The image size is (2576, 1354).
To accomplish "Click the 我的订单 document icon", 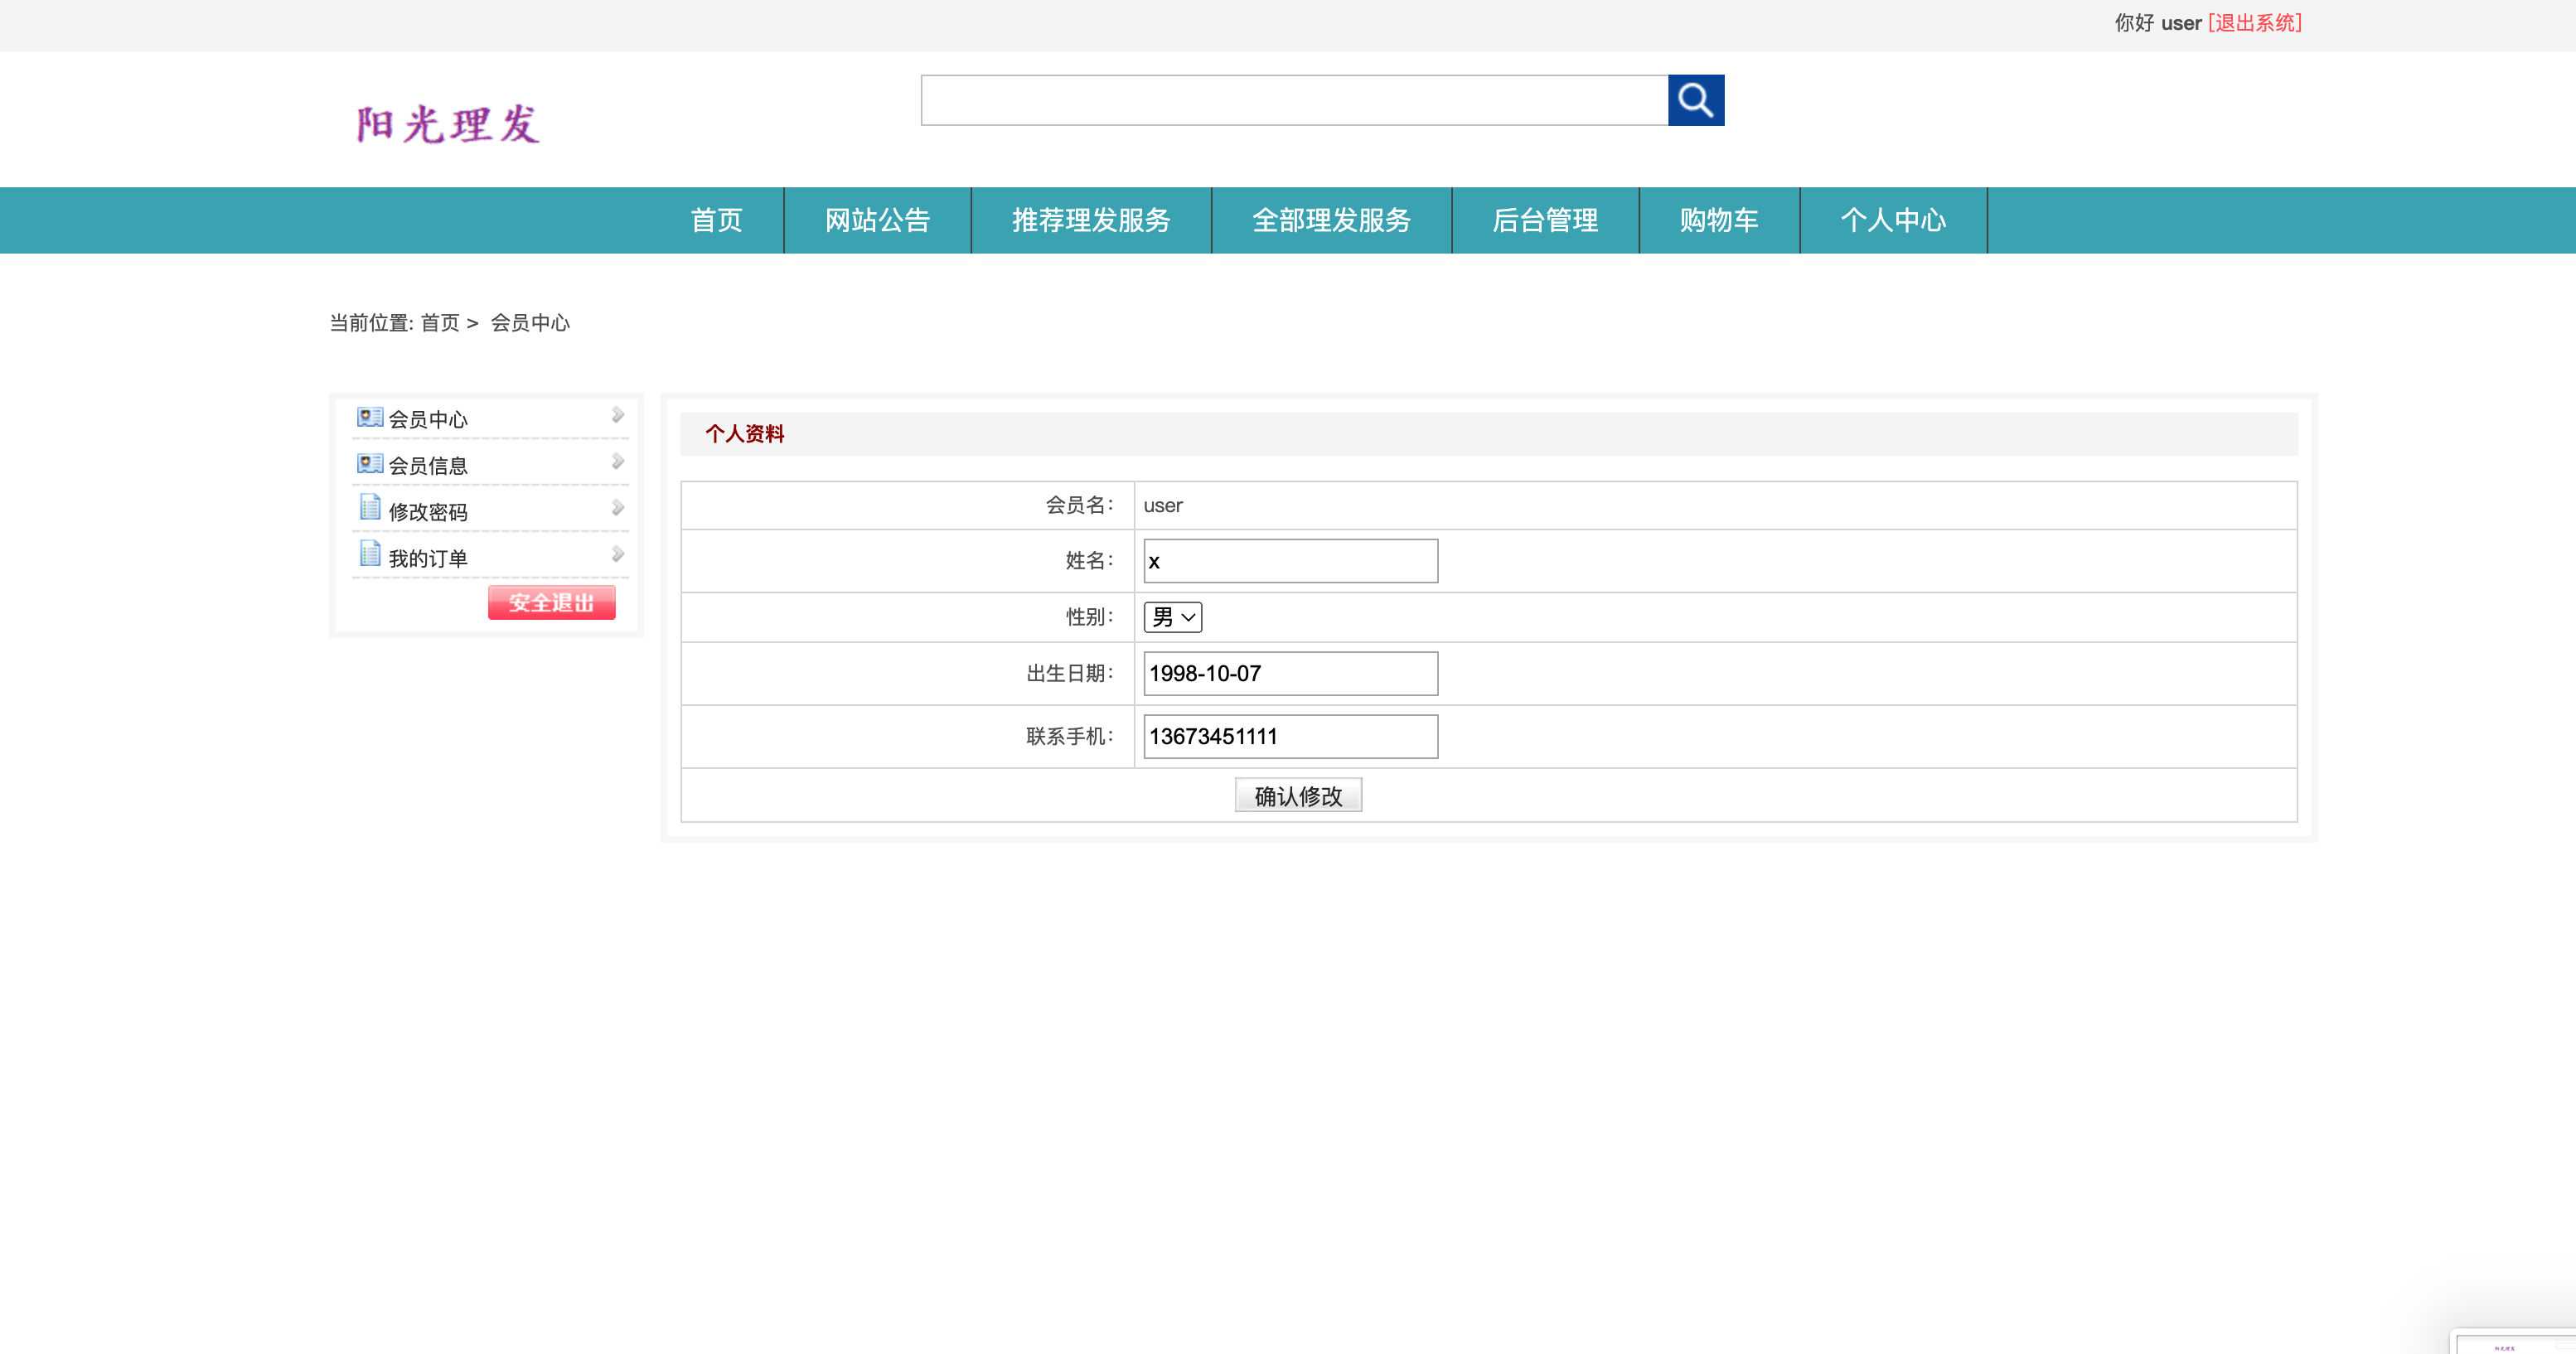I will click(x=369, y=553).
